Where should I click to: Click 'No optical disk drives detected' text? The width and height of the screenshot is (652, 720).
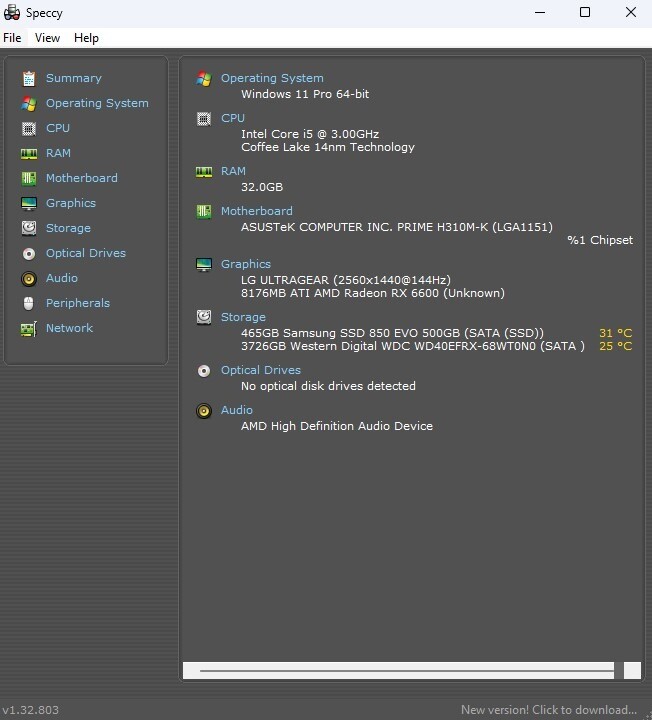pos(328,386)
